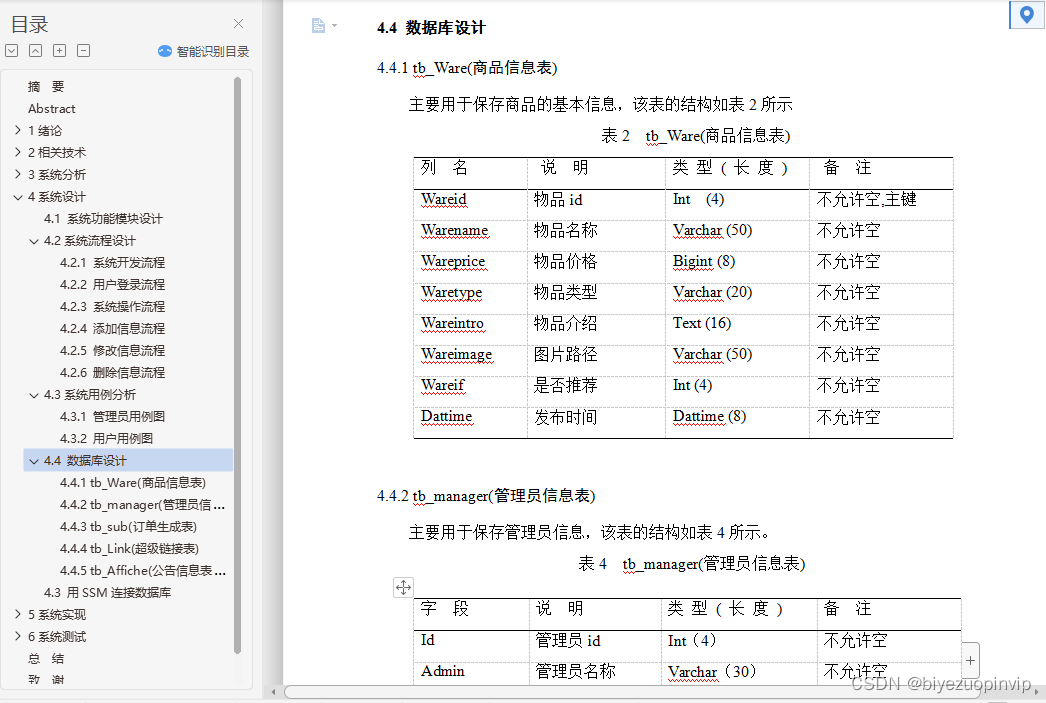Screen dimensions: 1046x703
Task: Click the table move handle above 字段 table
Action: point(403,588)
